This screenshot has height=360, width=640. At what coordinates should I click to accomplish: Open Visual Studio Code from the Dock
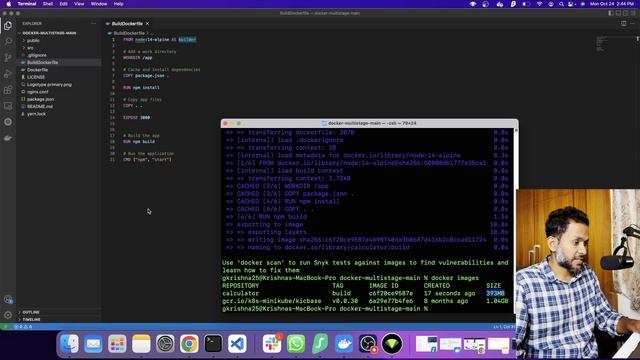237,344
